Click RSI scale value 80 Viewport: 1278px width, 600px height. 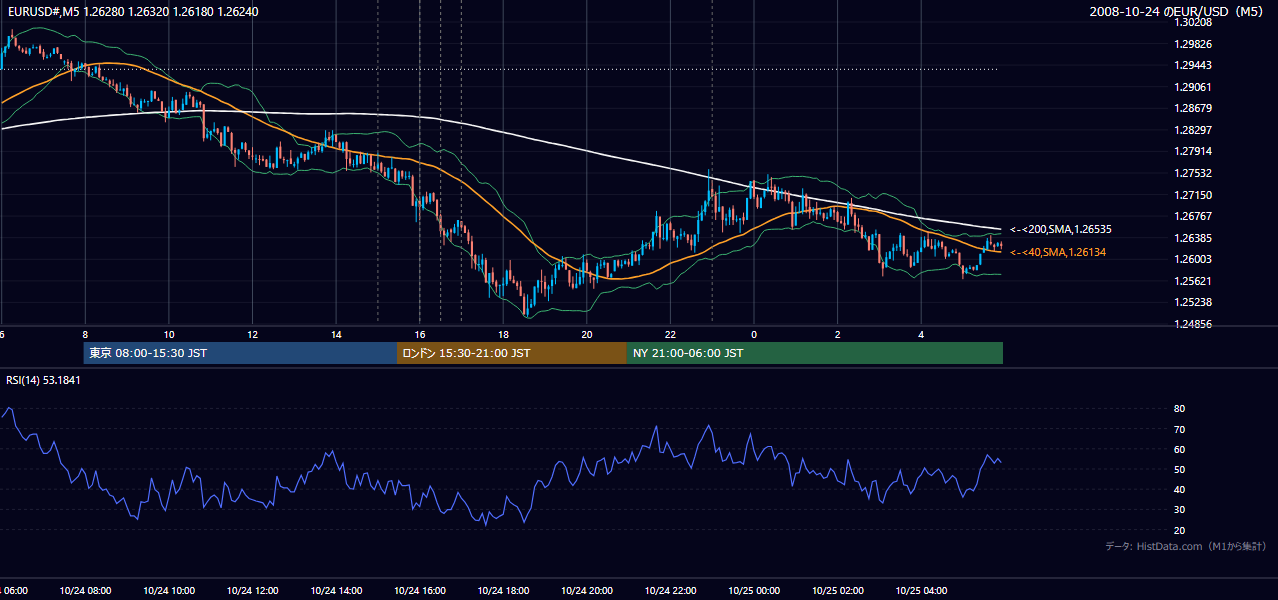click(1179, 409)
